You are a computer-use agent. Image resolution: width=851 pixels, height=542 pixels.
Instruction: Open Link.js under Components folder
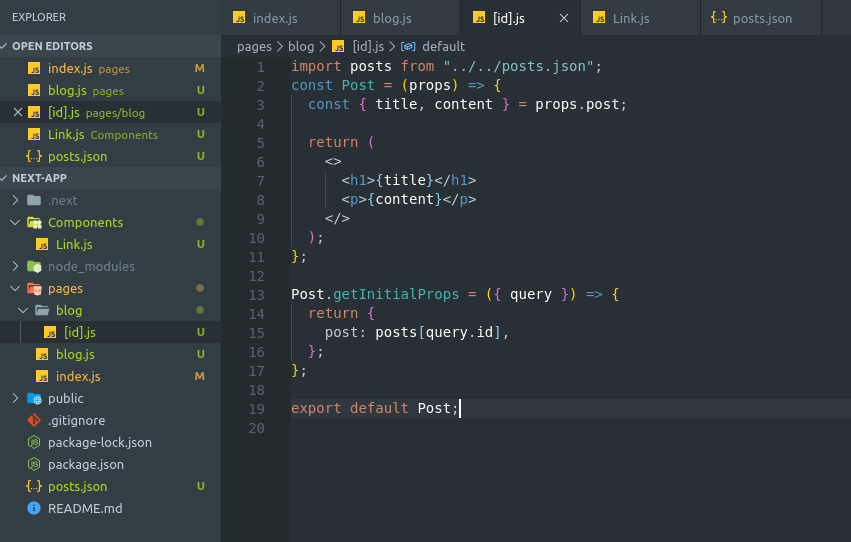(x=74, y=244)
